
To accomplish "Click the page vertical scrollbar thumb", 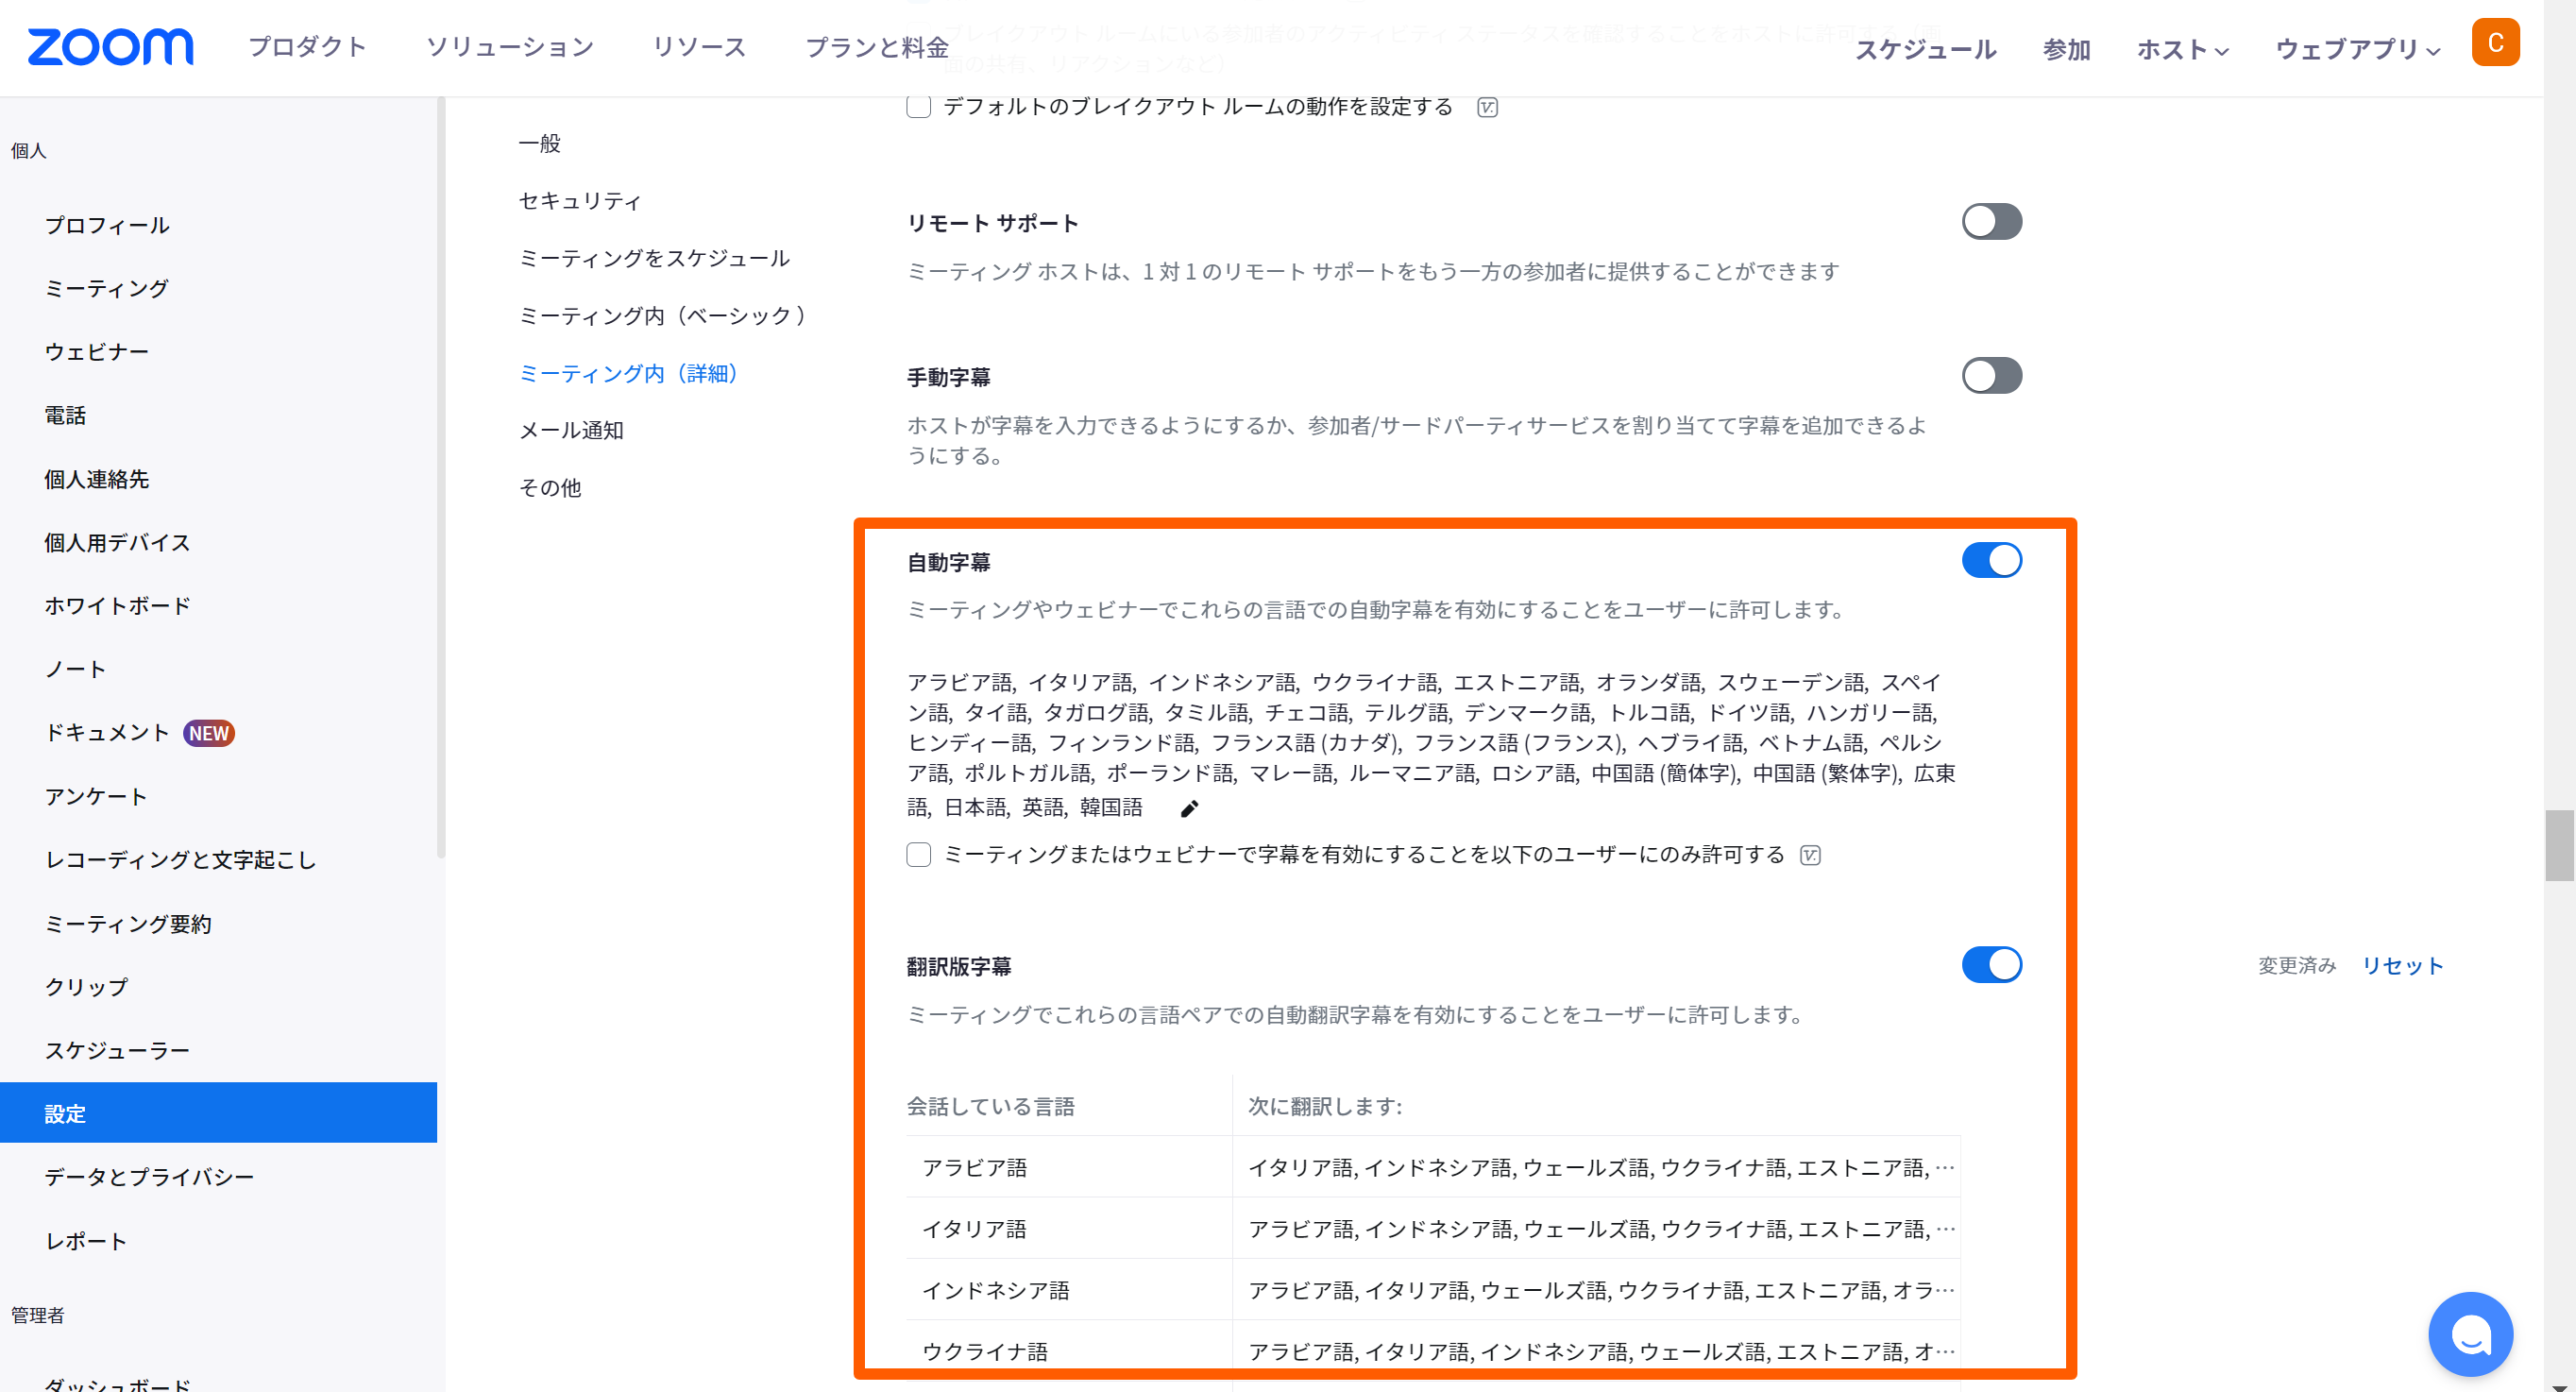I will (2558, 845).
